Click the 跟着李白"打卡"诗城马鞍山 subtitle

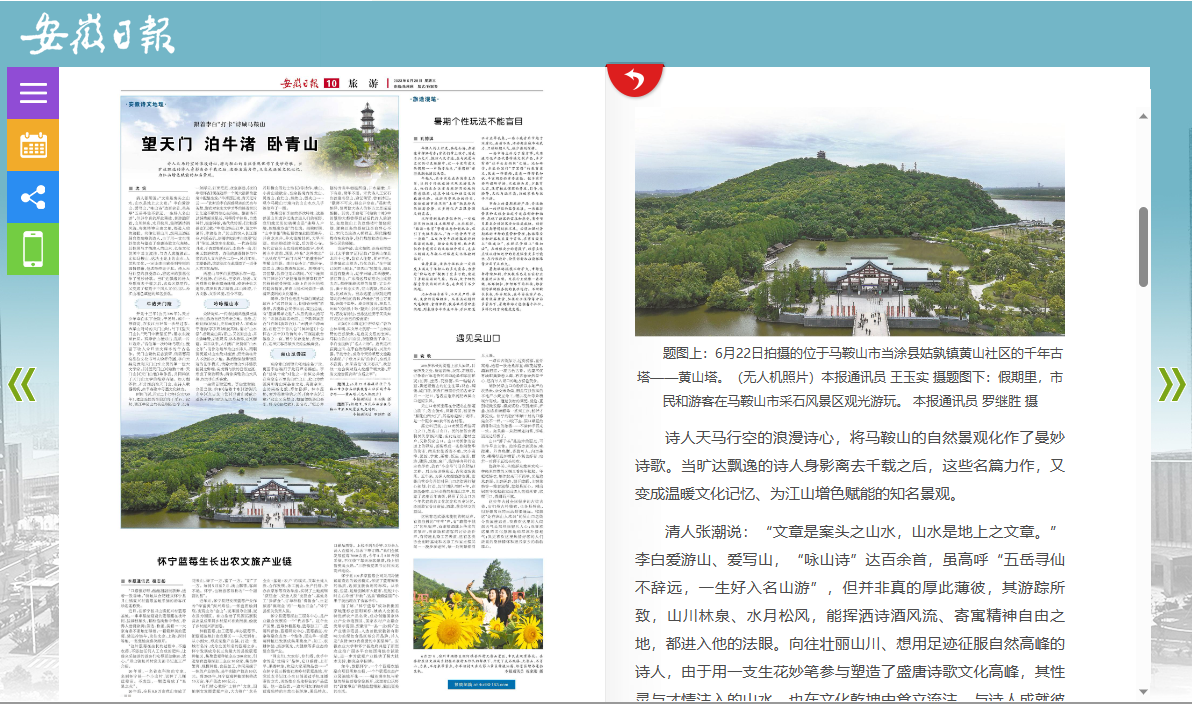[230, 123]
